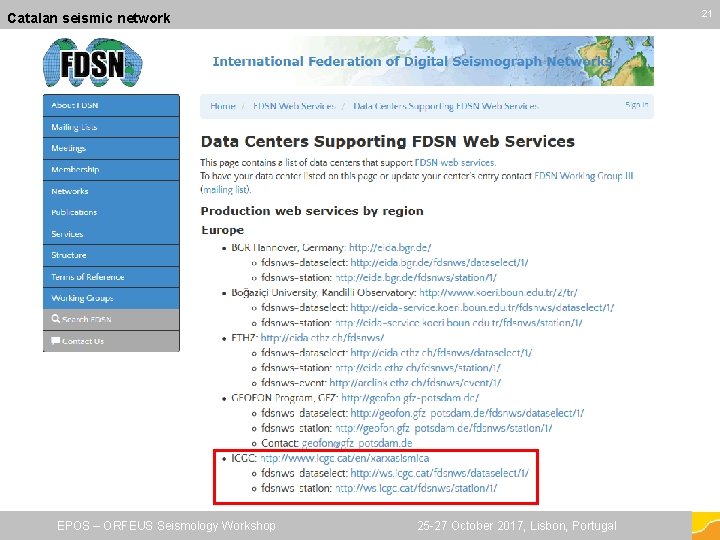Open the ETHZ fdsnws-station URL
This screenshot has width=720, height=540.
[x=417, y=368]
